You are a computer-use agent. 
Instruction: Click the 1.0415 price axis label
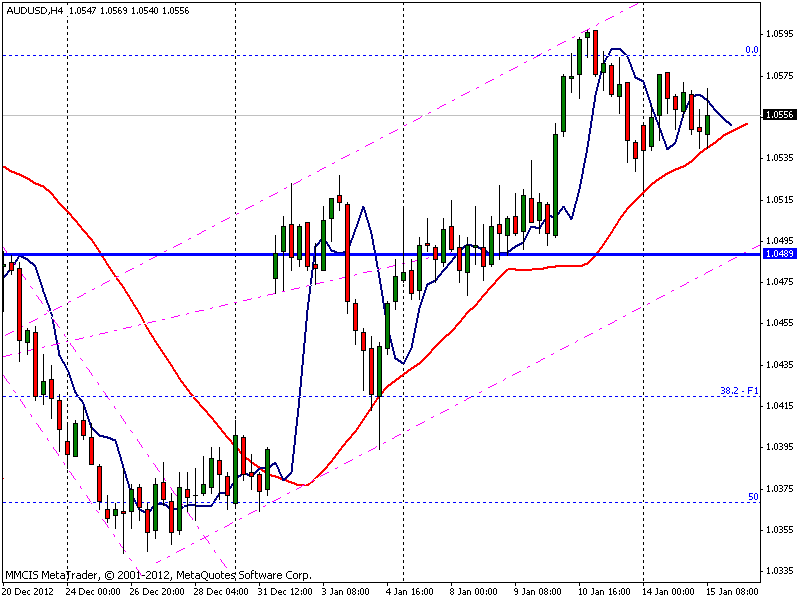tap(780, 406)
